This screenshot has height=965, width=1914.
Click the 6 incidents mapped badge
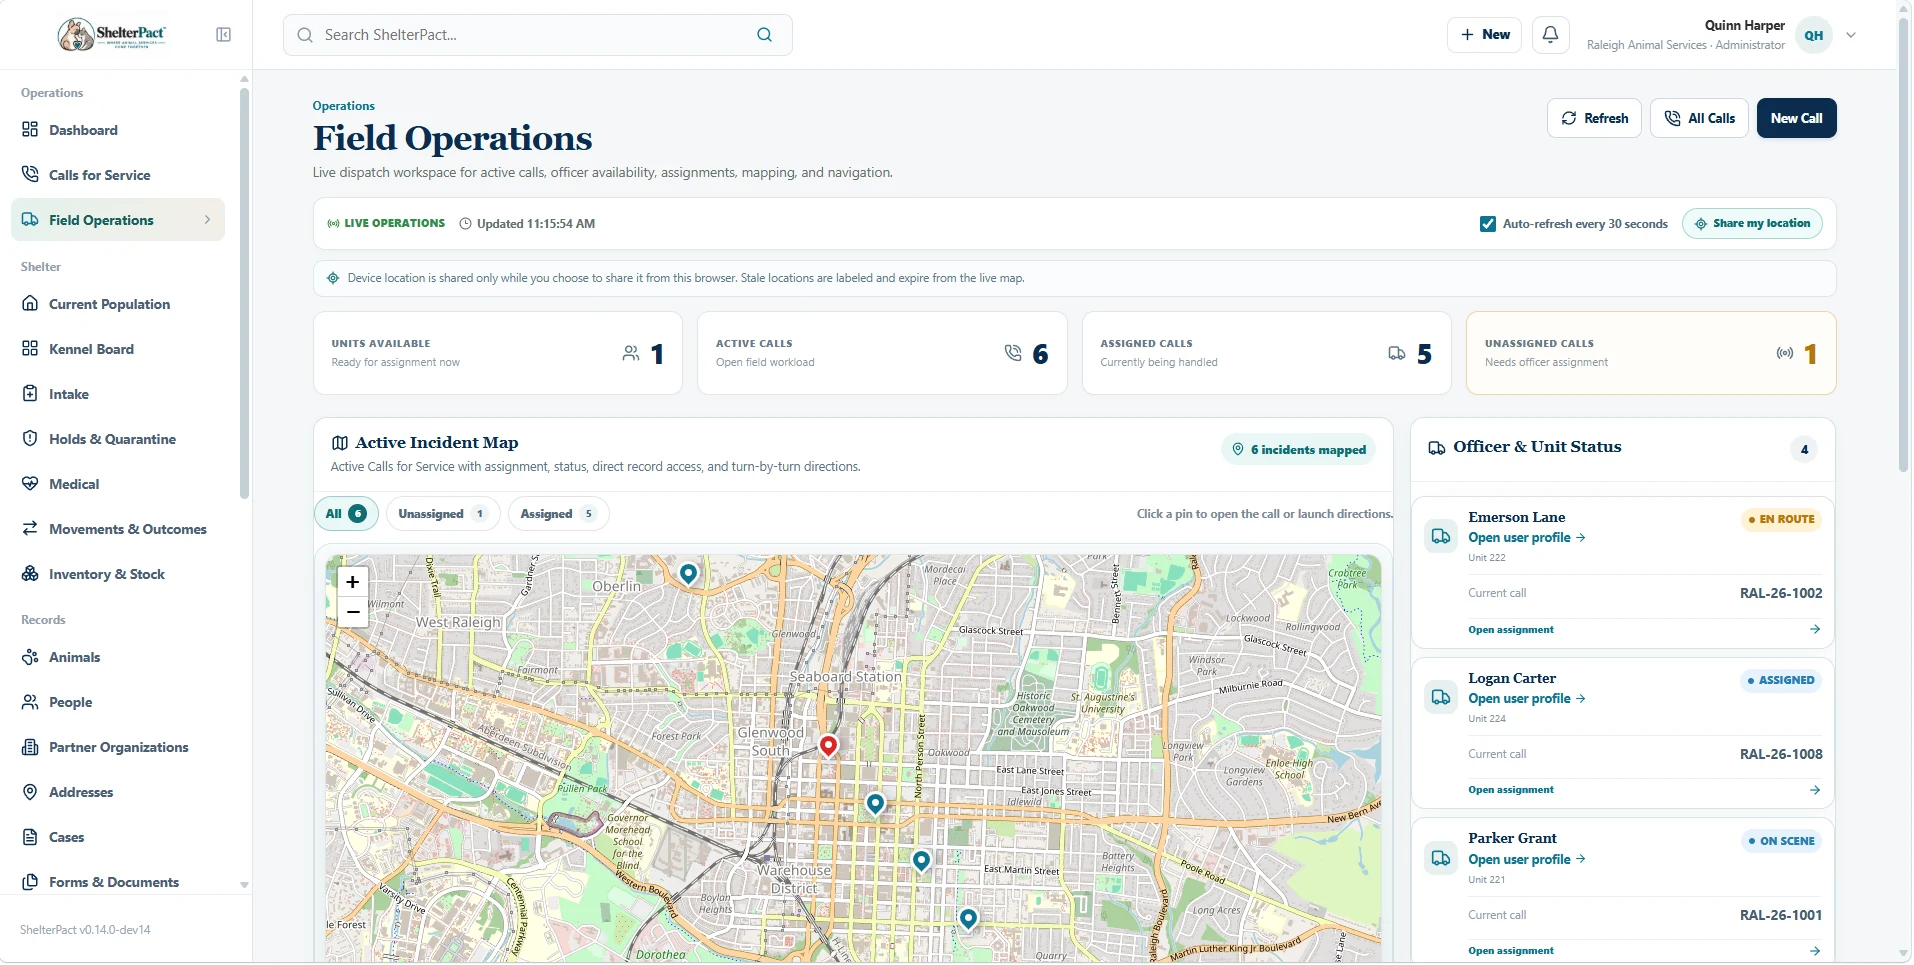point(1299,450)
